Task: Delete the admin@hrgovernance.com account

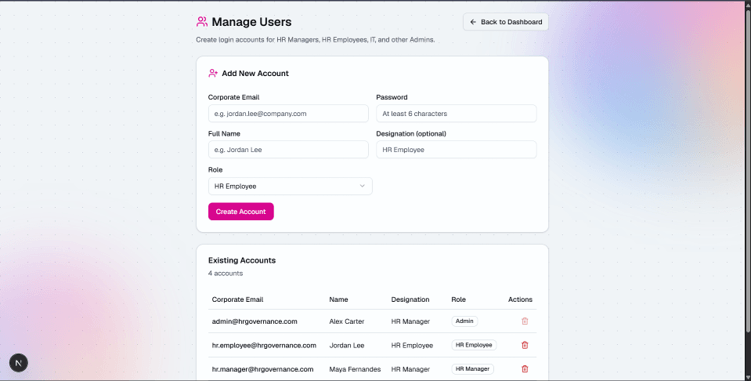Action: [x=524, y=321]
